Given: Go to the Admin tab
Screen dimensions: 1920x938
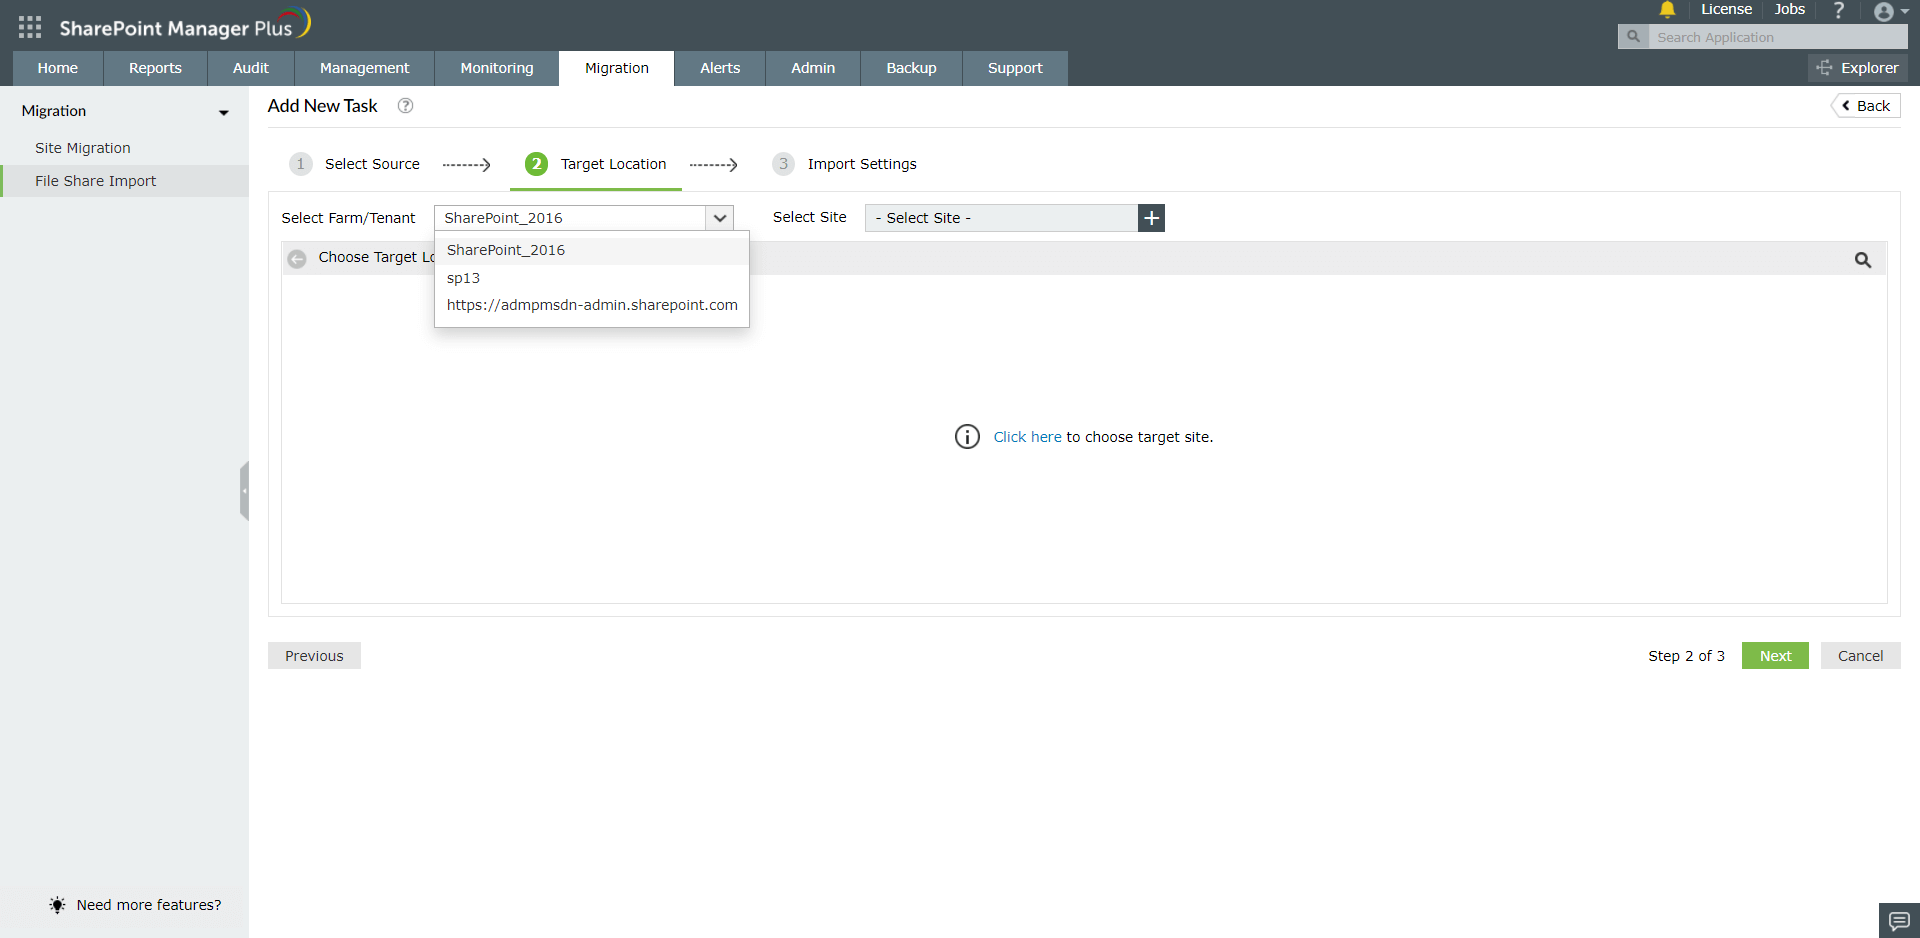Looking at the screenshot, I should tap(813, 68).
